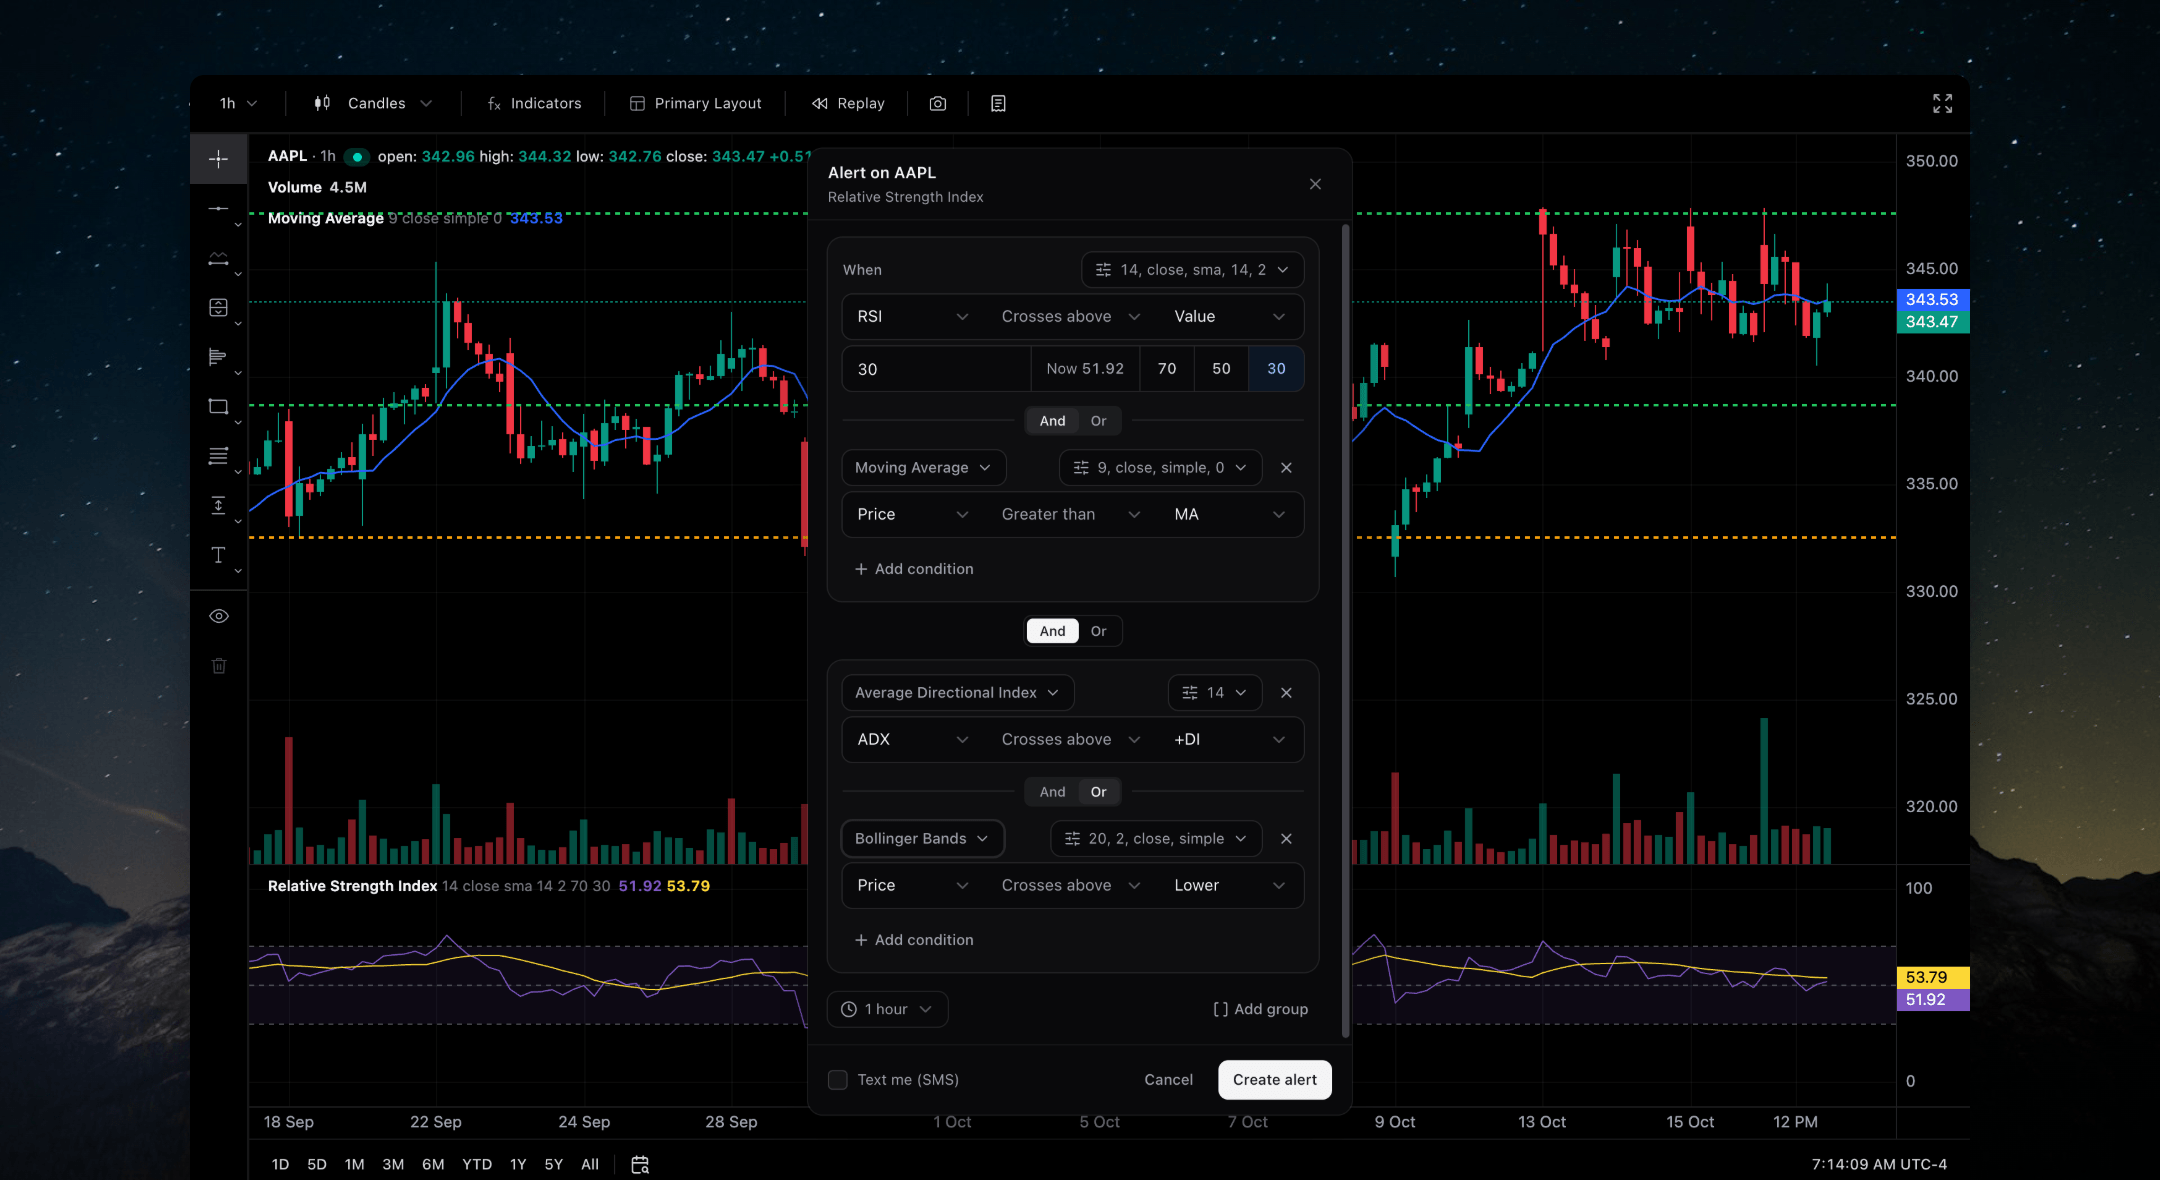The height and width of the screenshot is (1180, 2160).
Task: Select the 50 preset value for RSI
Action: point(1221,369)
